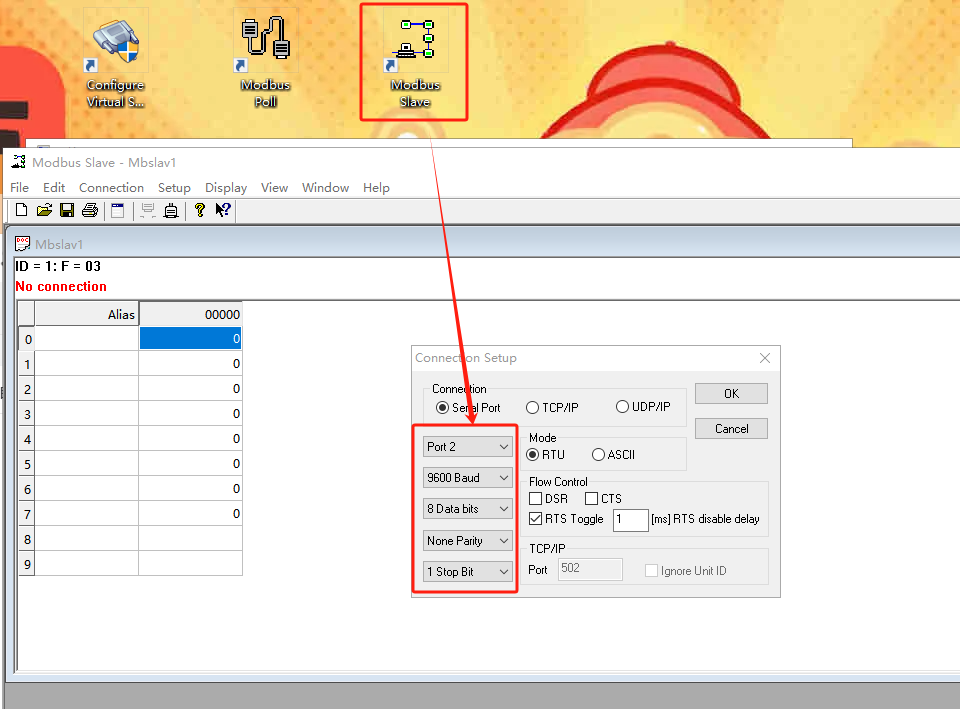The height and width of the screenshot is (709, 960).
Task: Click the RTS disable delay input field
Action: coord(631,520)
